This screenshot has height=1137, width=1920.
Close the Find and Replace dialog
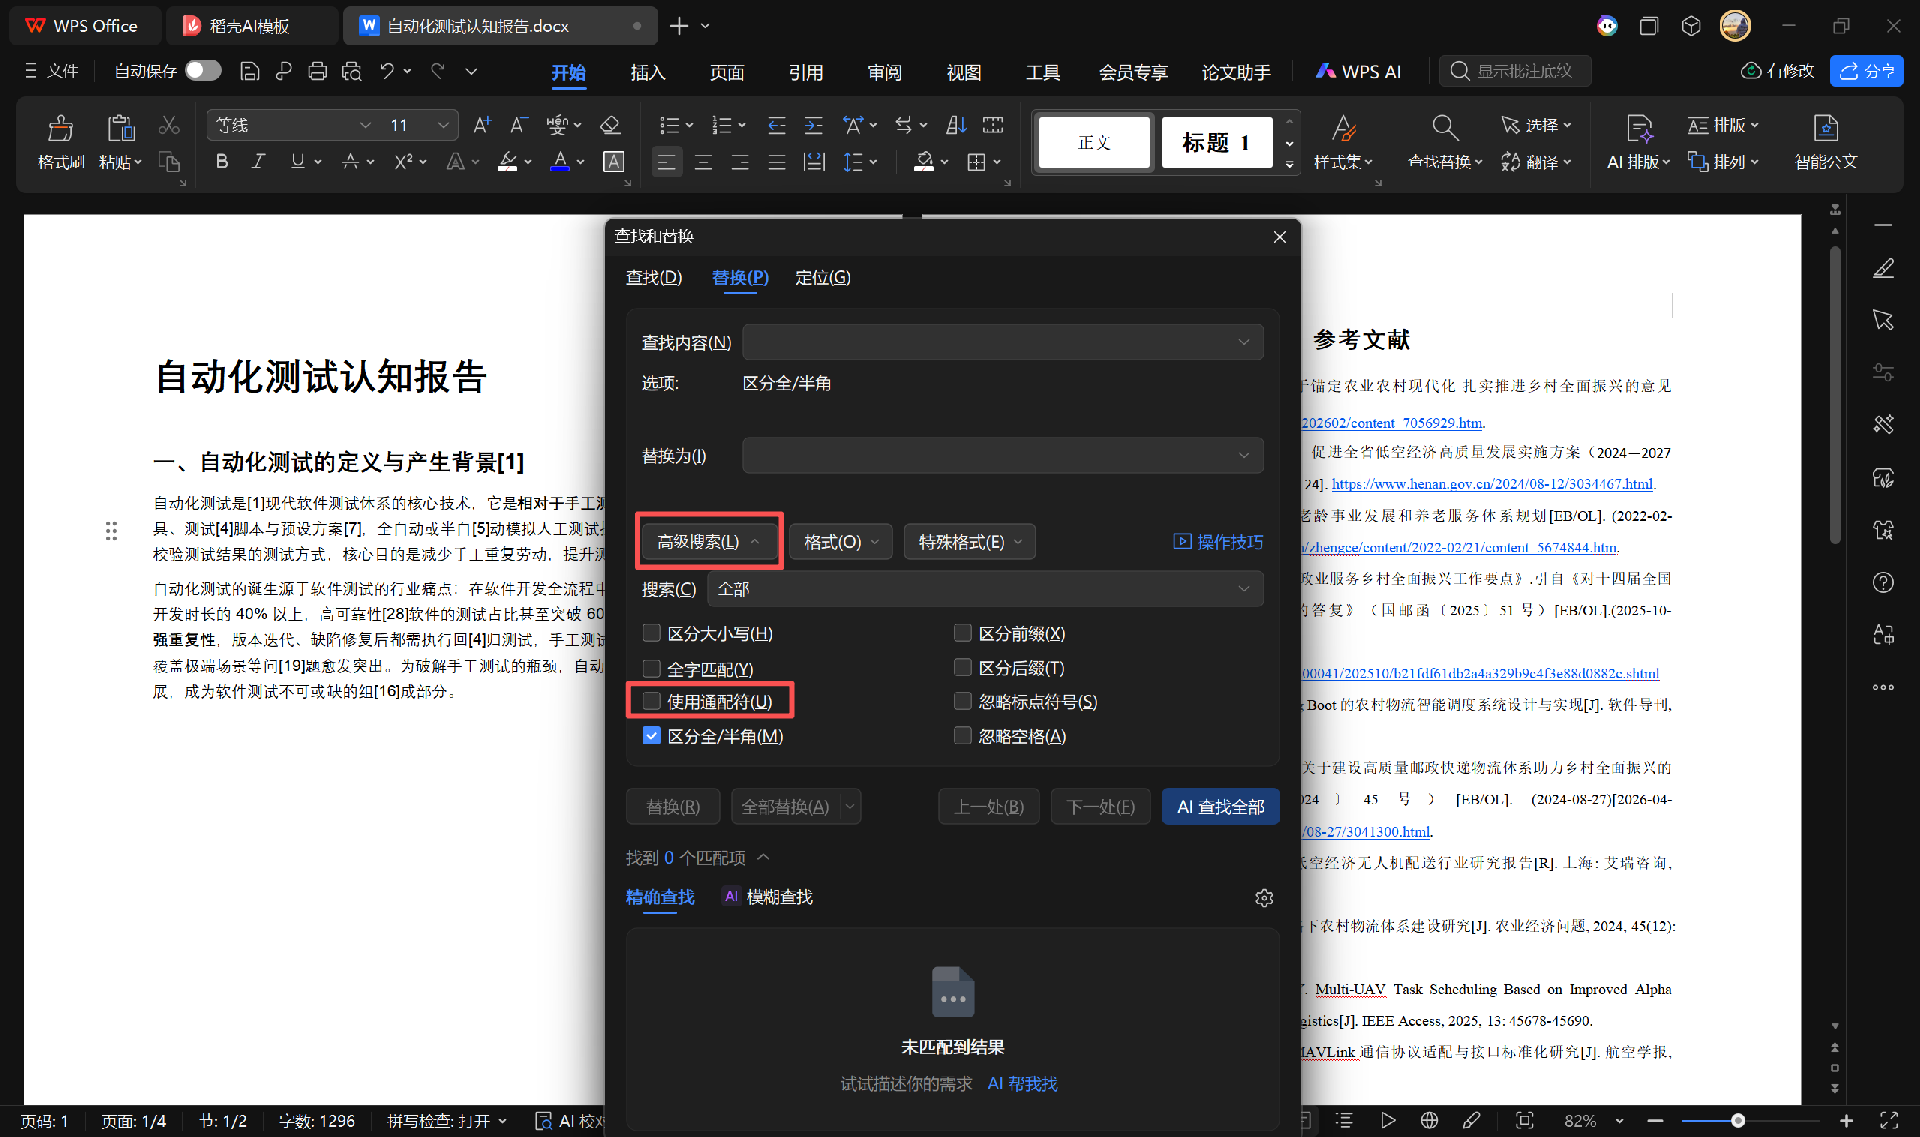click(x=1279, y=237)
